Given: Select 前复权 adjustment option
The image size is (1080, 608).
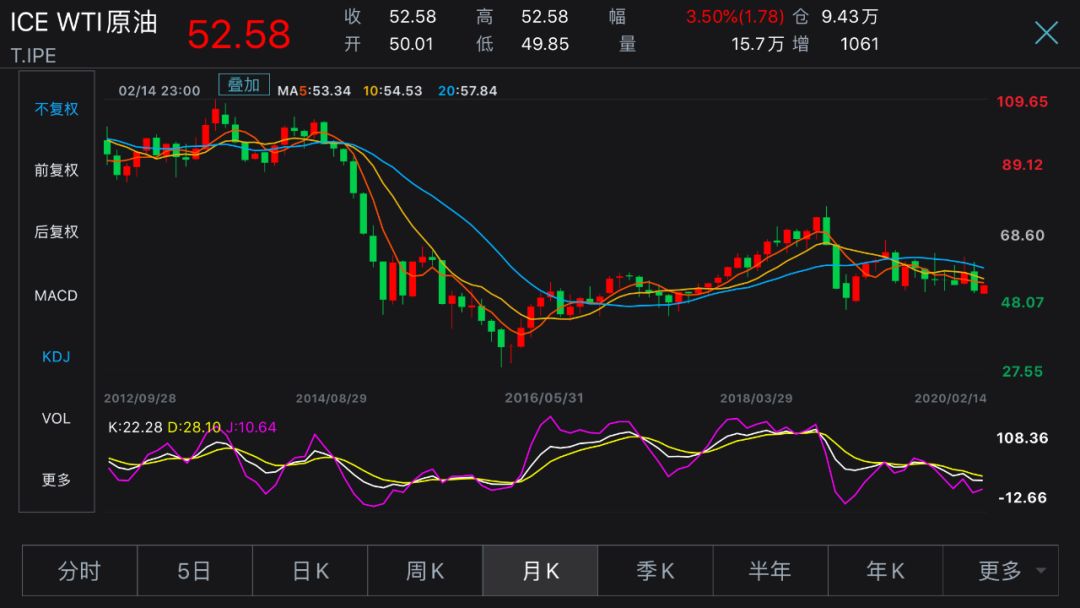Looking at the screenshot, I should tap(56, 170).
